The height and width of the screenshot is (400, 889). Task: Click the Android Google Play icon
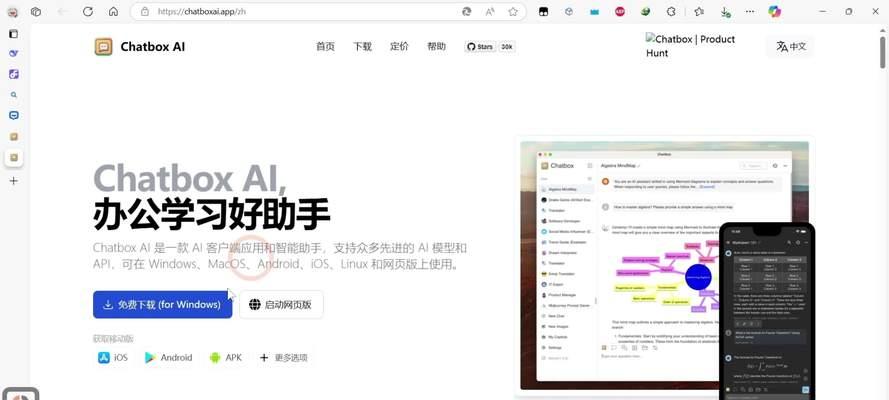(150, 358)
